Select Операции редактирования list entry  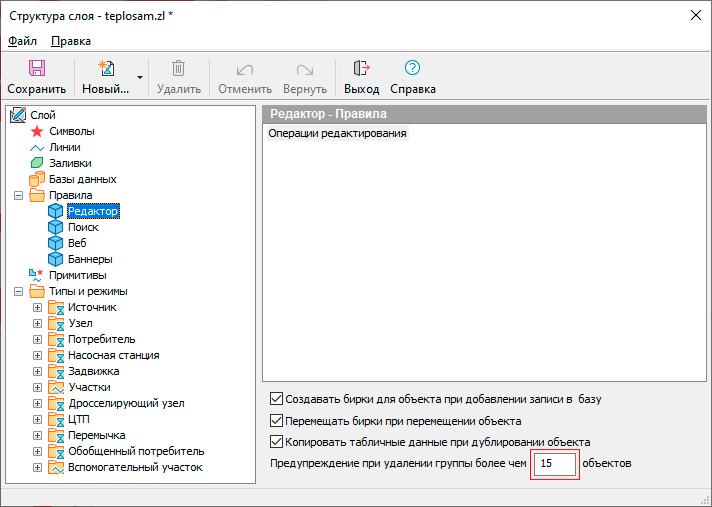tap(337, 133)
